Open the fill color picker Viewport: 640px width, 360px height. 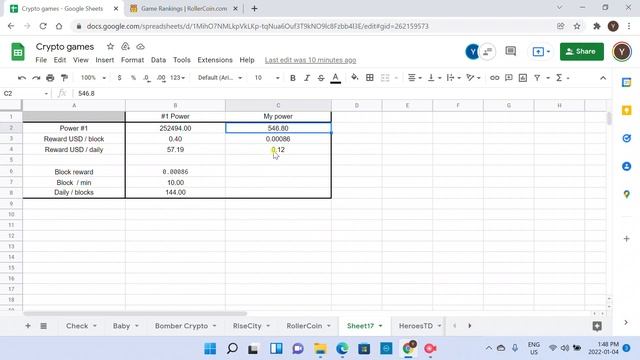point(355,77)
